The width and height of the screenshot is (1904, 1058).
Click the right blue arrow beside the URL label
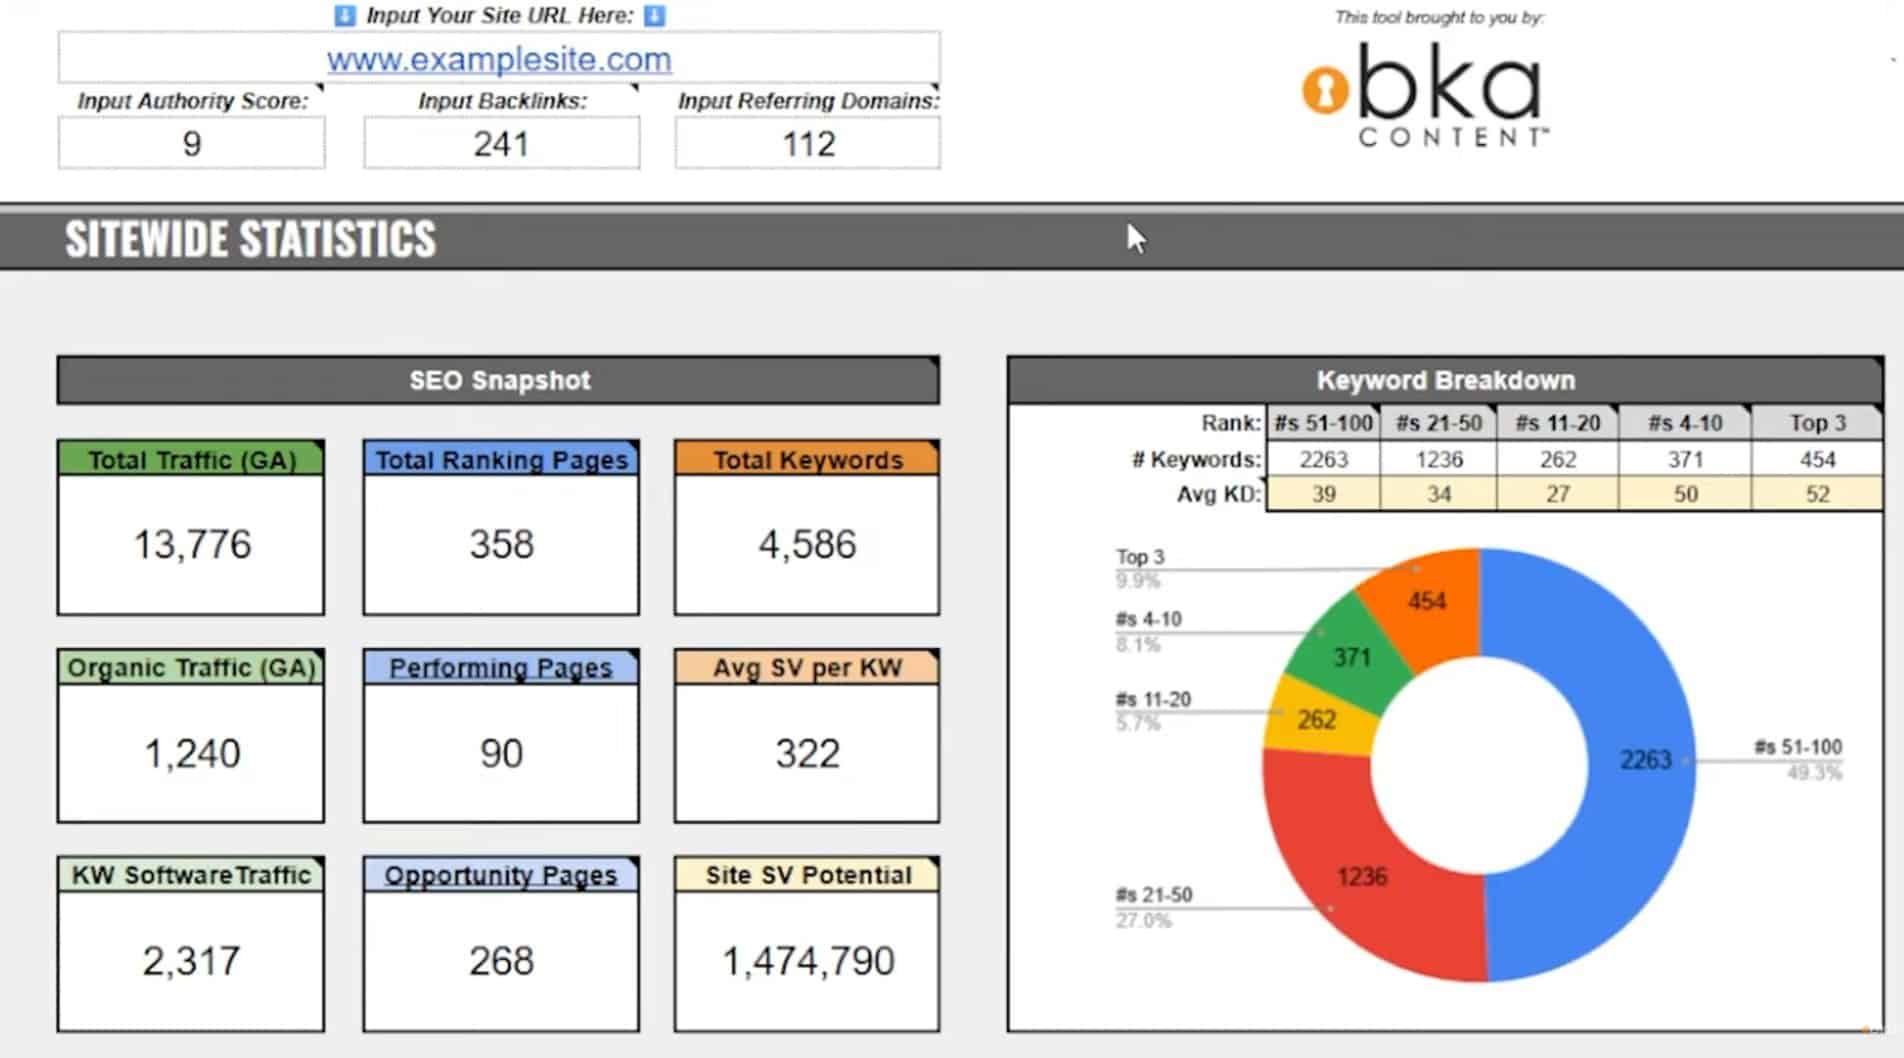point(651,15)
